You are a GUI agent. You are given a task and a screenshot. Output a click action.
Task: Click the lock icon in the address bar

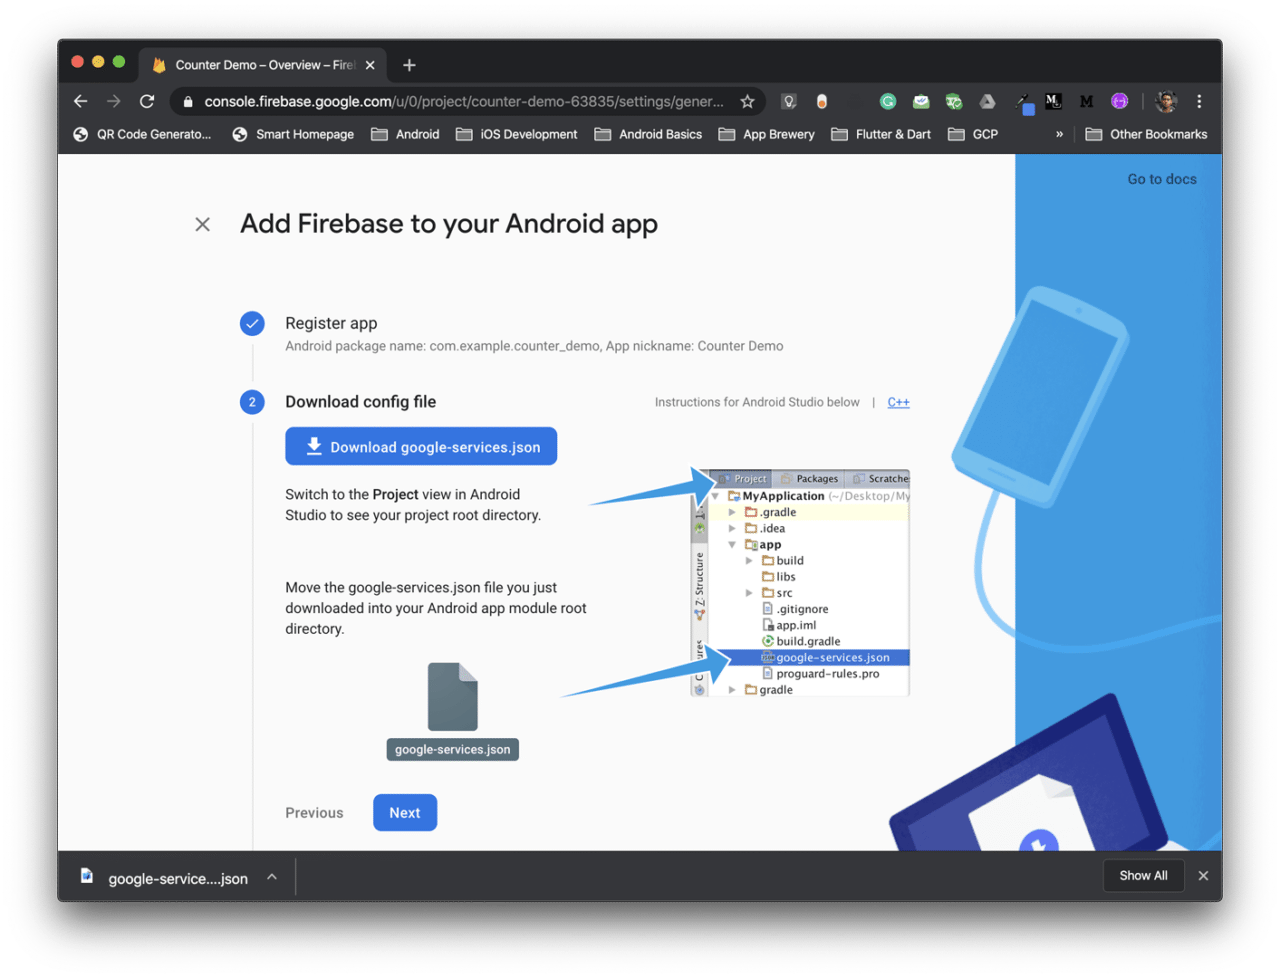point(188,102)
